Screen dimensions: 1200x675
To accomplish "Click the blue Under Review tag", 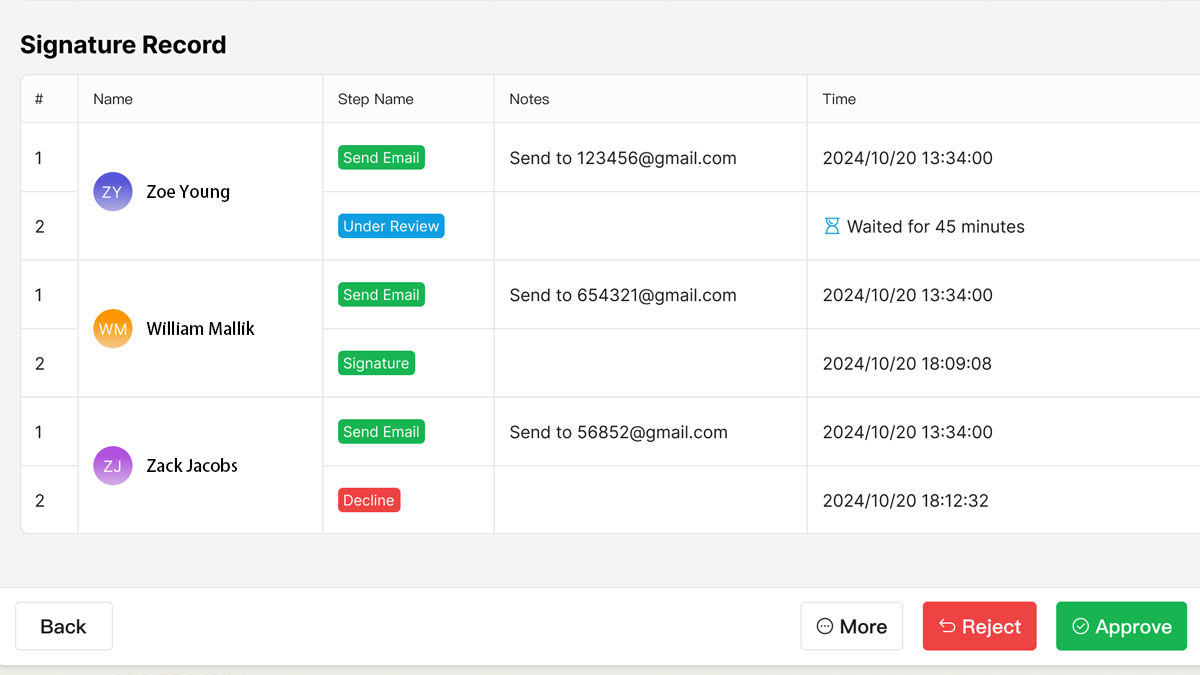I will click(x=391, y=226).
